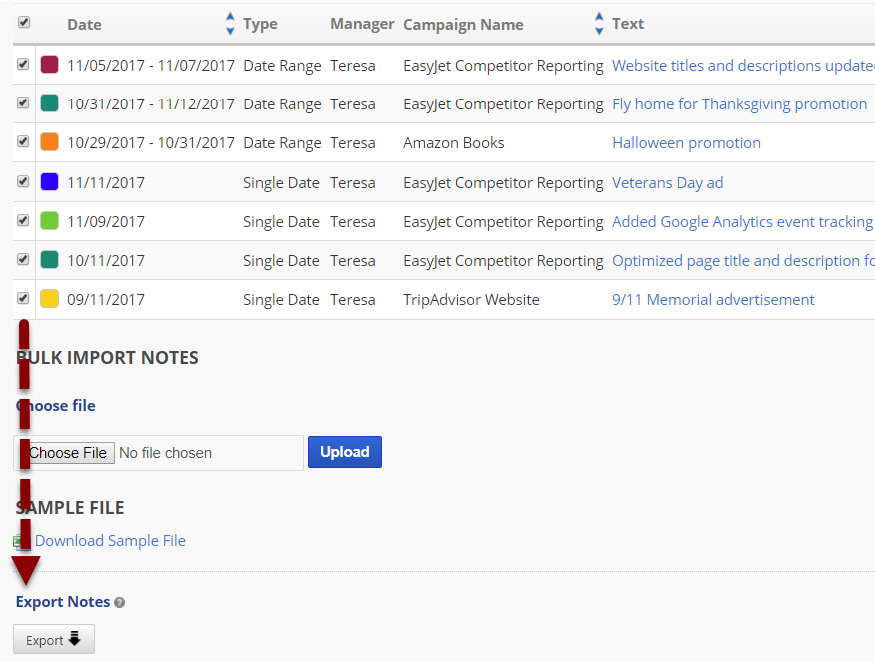Click the Manager column header
875x662 pixels.
click(x=362, y=24)
